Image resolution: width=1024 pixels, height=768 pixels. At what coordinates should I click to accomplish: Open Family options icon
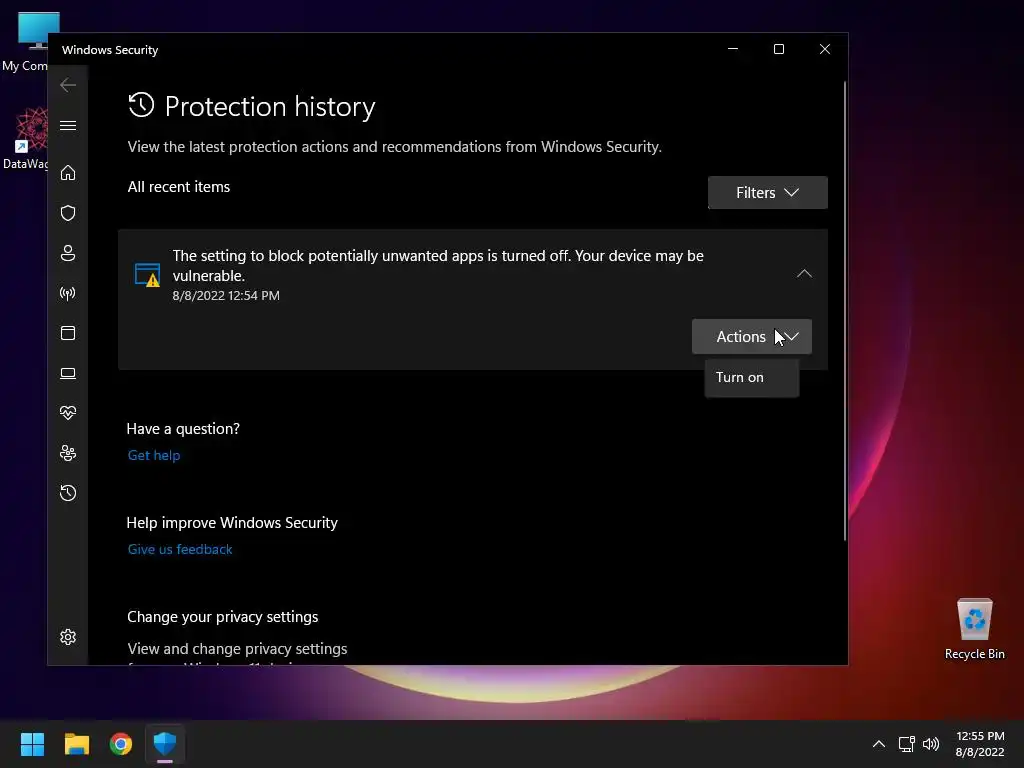pos(68,453)
